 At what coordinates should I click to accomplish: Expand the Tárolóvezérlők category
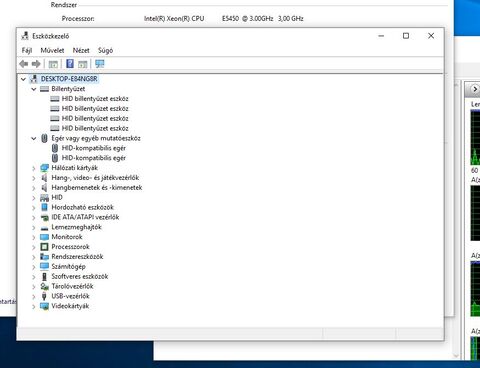pyautogui.click(x=34, y=287)
